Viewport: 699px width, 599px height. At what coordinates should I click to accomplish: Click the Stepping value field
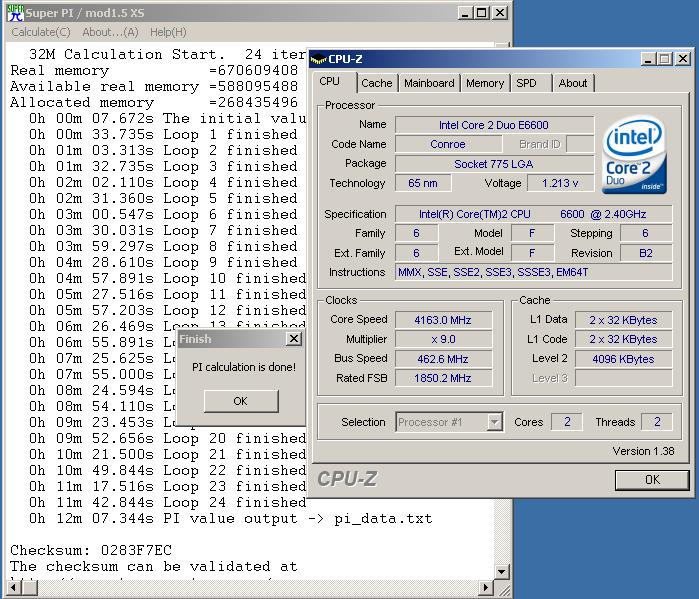(646, 233)
